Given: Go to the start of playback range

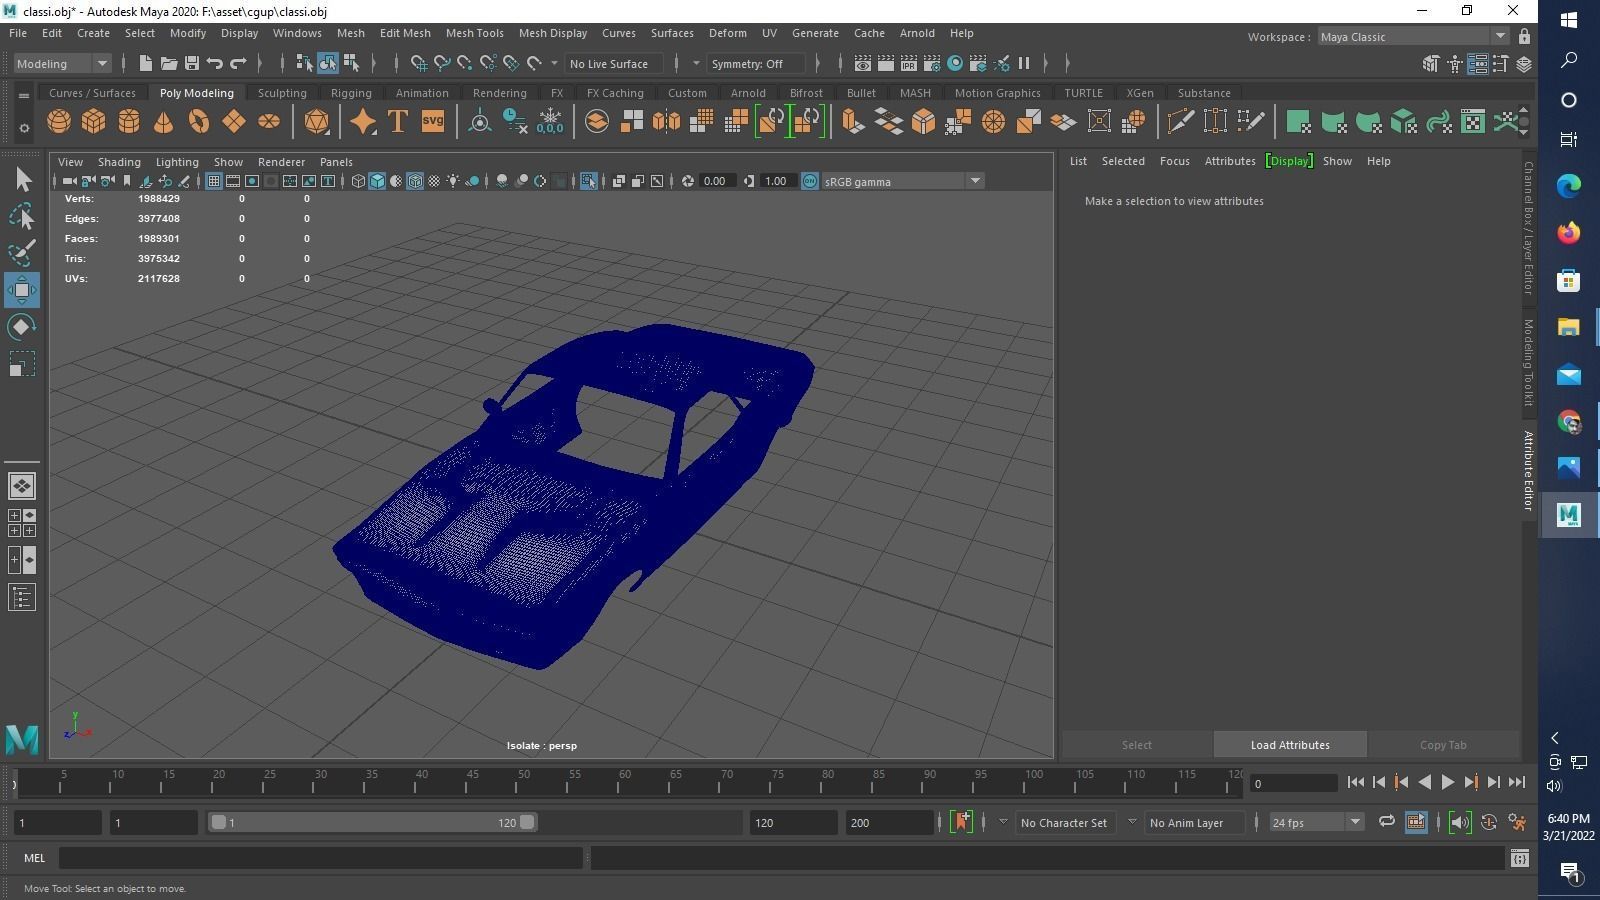Looking at the screenshot, I should click(1355, 783).
